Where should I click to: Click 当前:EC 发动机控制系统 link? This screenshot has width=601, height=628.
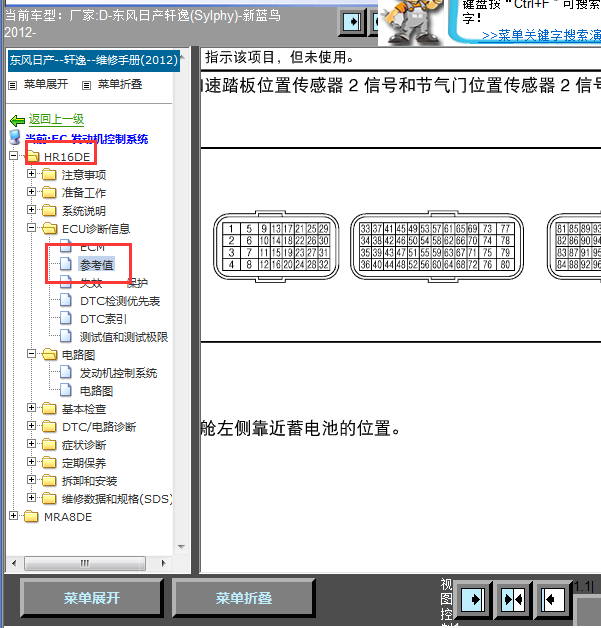coord(86,139)
